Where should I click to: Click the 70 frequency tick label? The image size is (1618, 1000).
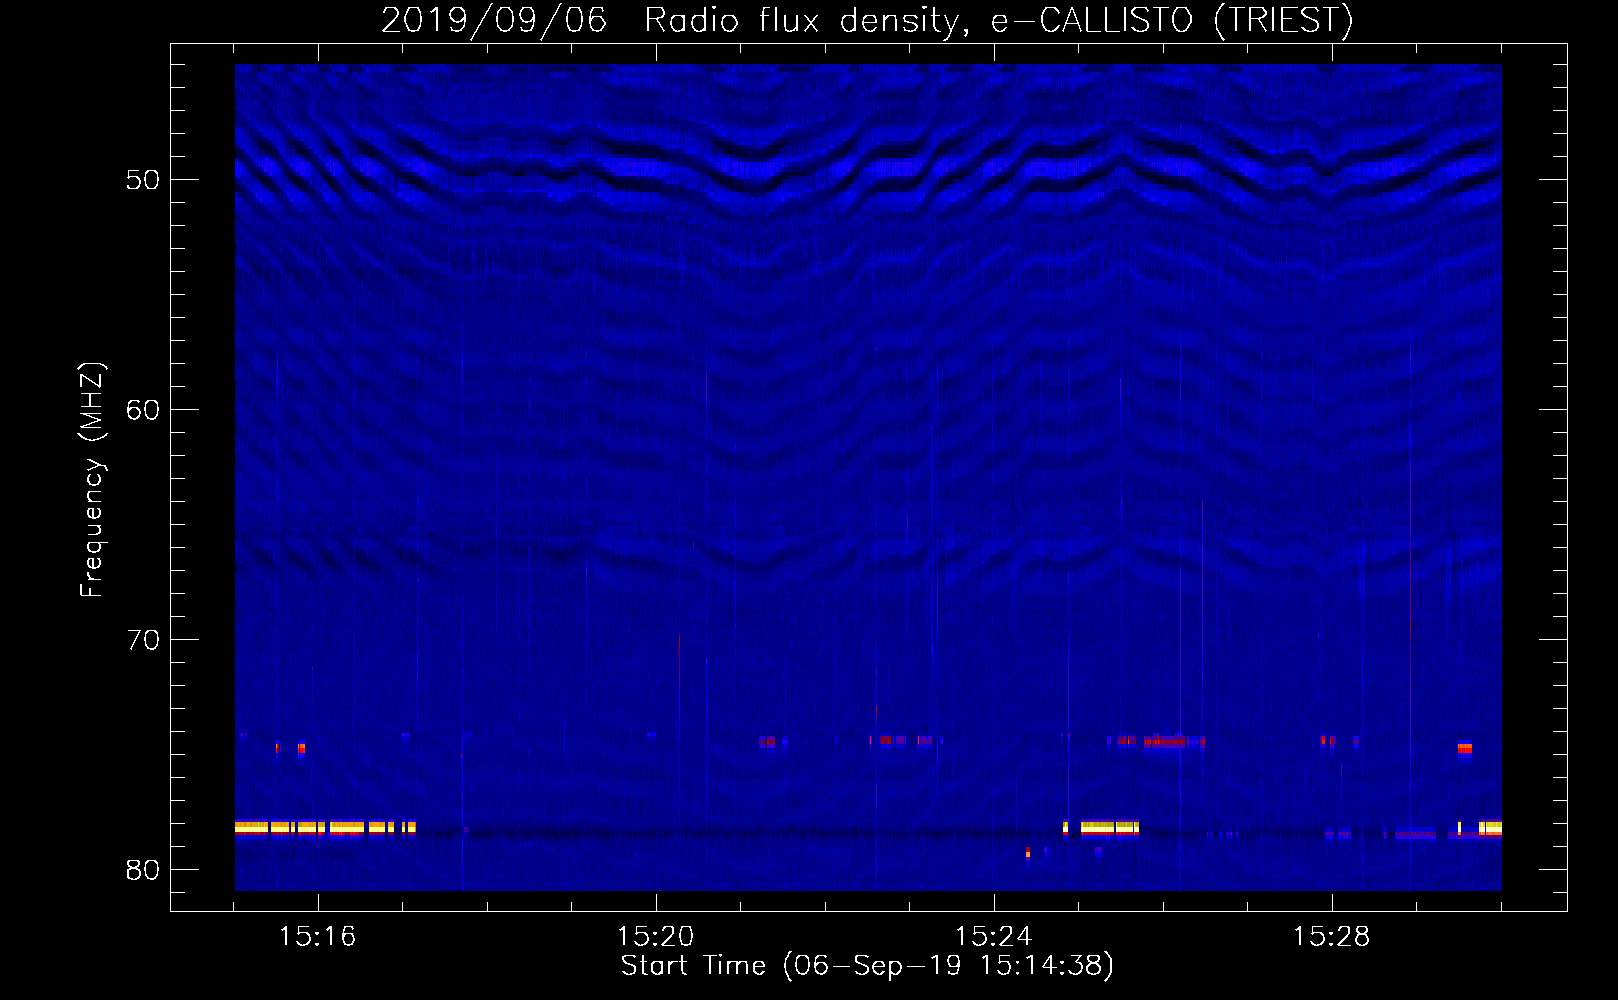(x=143, y=640)
